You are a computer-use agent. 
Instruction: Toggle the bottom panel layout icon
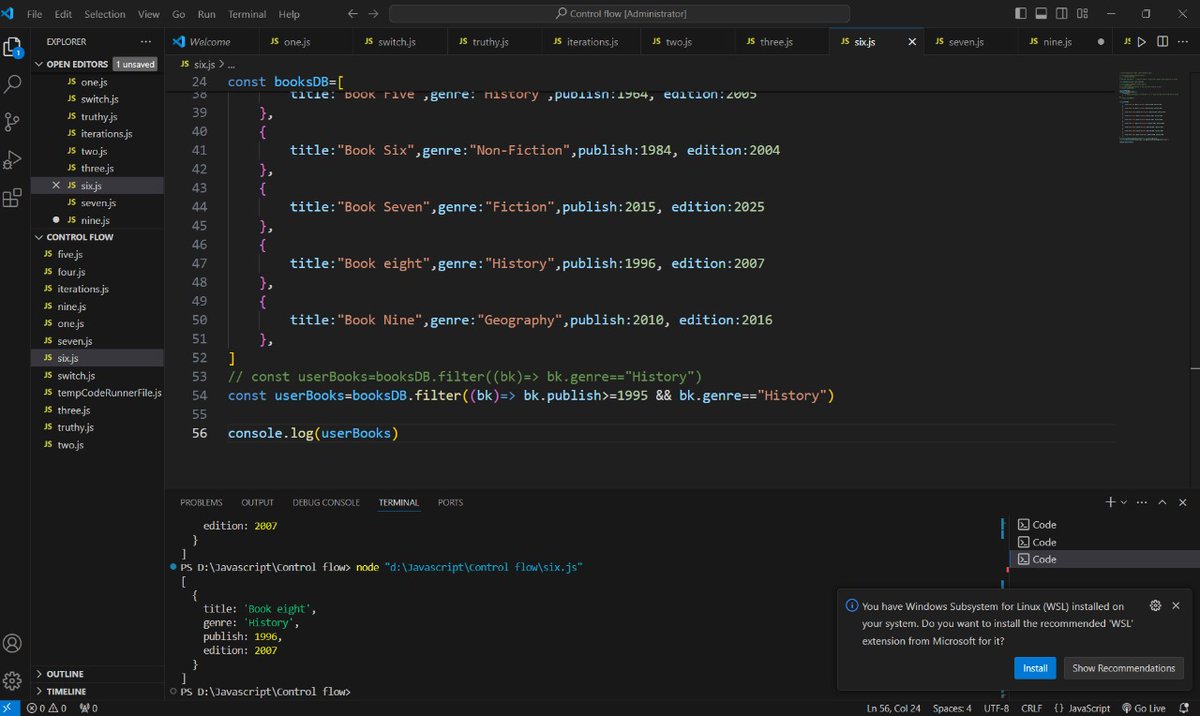[1041, 14]
